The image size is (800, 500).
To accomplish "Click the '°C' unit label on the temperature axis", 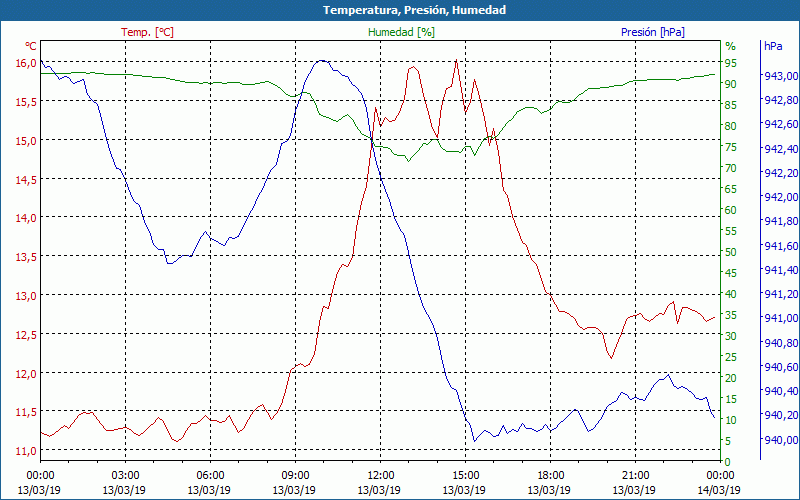I will [x=31, y=46].
